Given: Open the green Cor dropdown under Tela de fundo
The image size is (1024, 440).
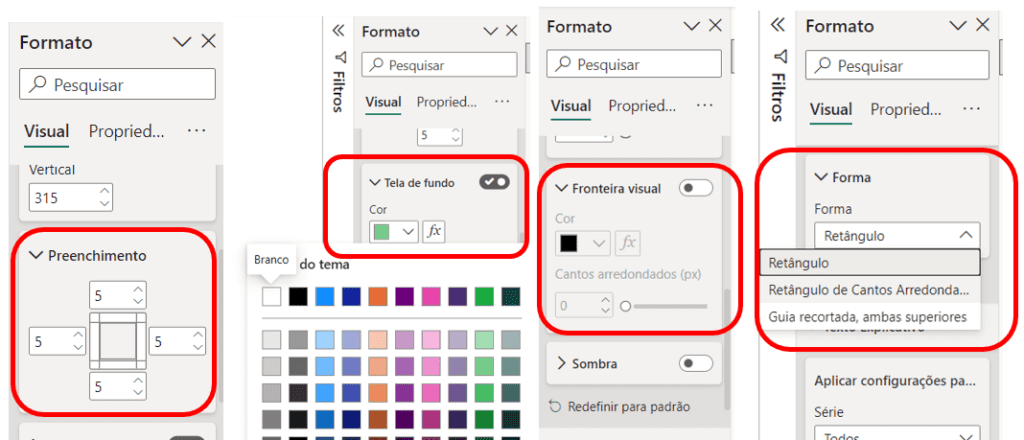Looking at the screenshot, I should tap(394, 231).
